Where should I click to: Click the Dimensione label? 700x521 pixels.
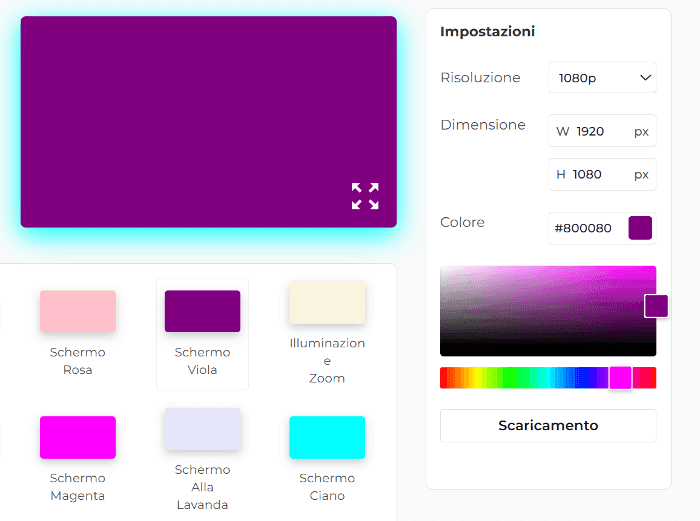483,125
